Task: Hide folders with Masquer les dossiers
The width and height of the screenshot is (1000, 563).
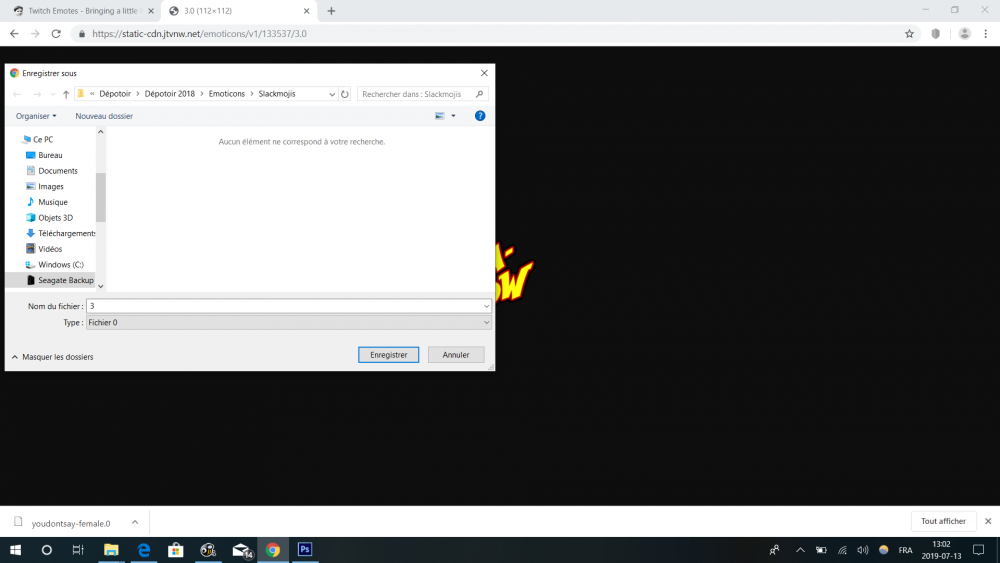Action: 52,357
